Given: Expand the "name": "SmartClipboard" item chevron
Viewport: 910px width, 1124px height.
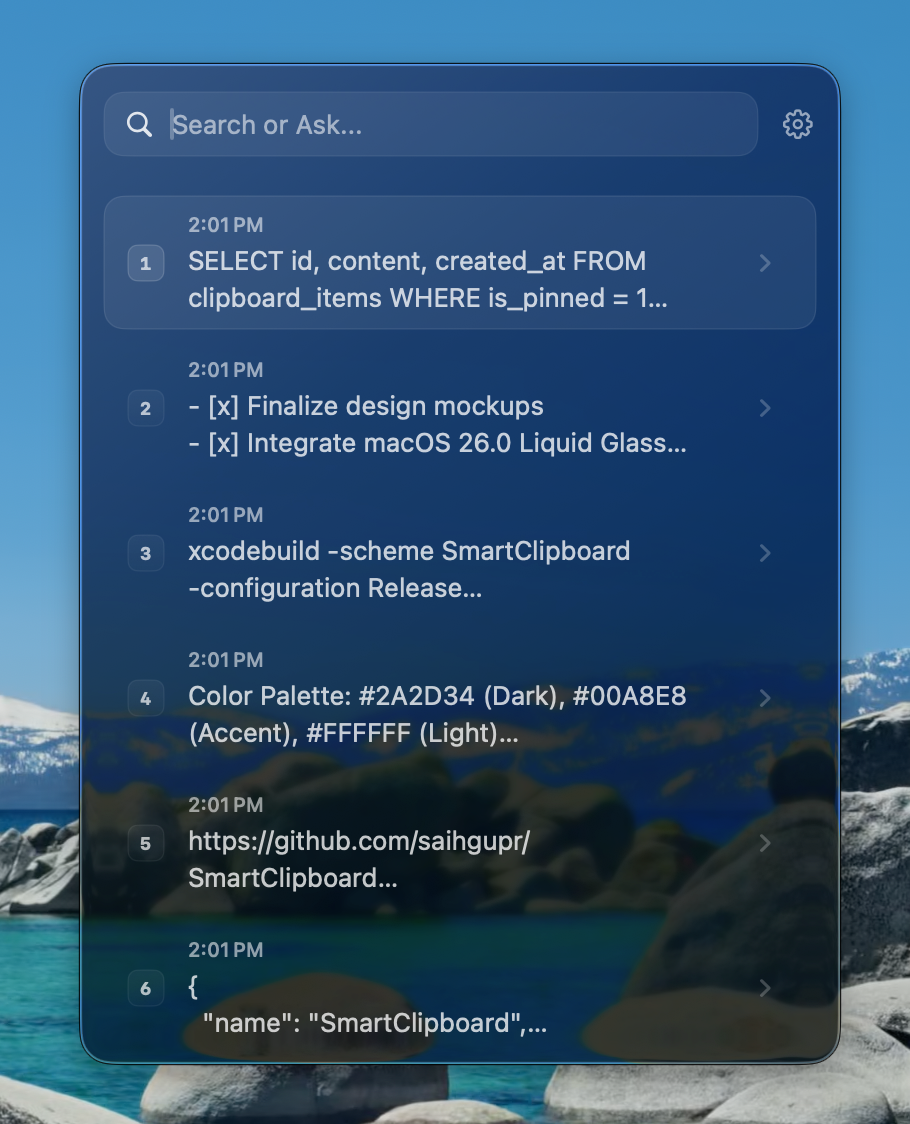Looking at the screenshot, I should point(765,988).
